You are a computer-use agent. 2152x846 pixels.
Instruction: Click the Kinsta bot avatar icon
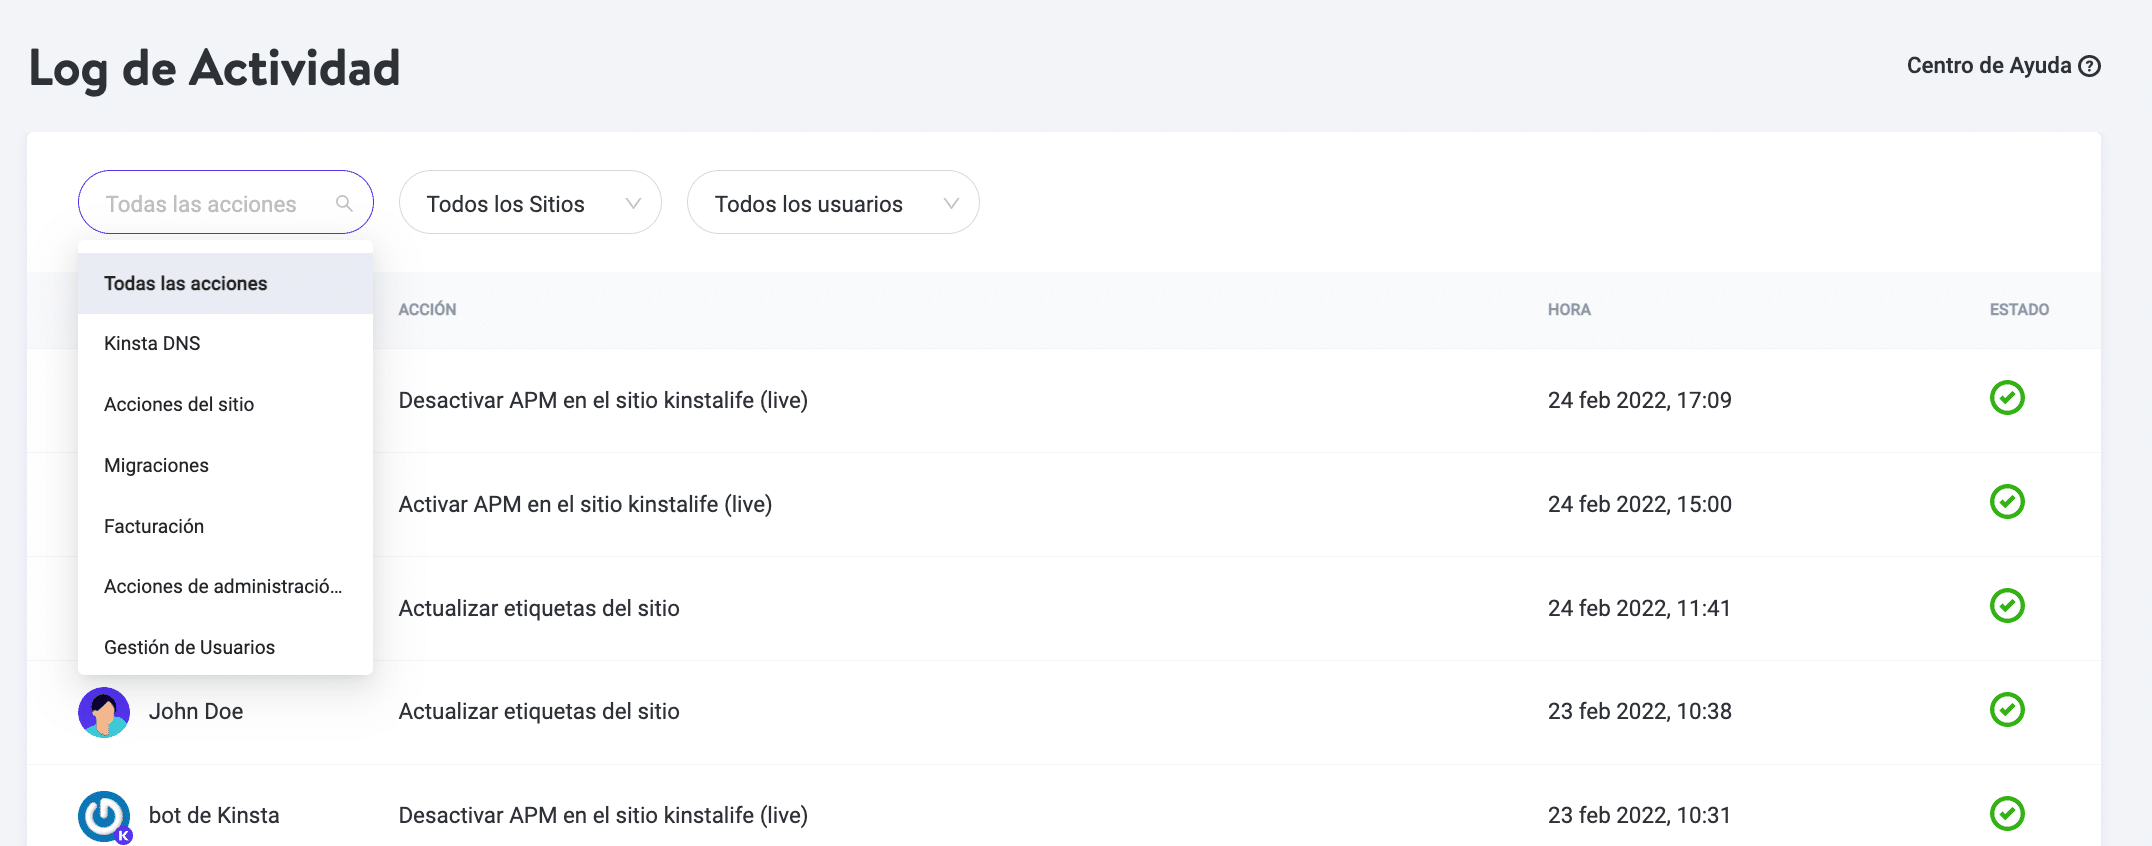pyautogui.click(x=104, y=816)
